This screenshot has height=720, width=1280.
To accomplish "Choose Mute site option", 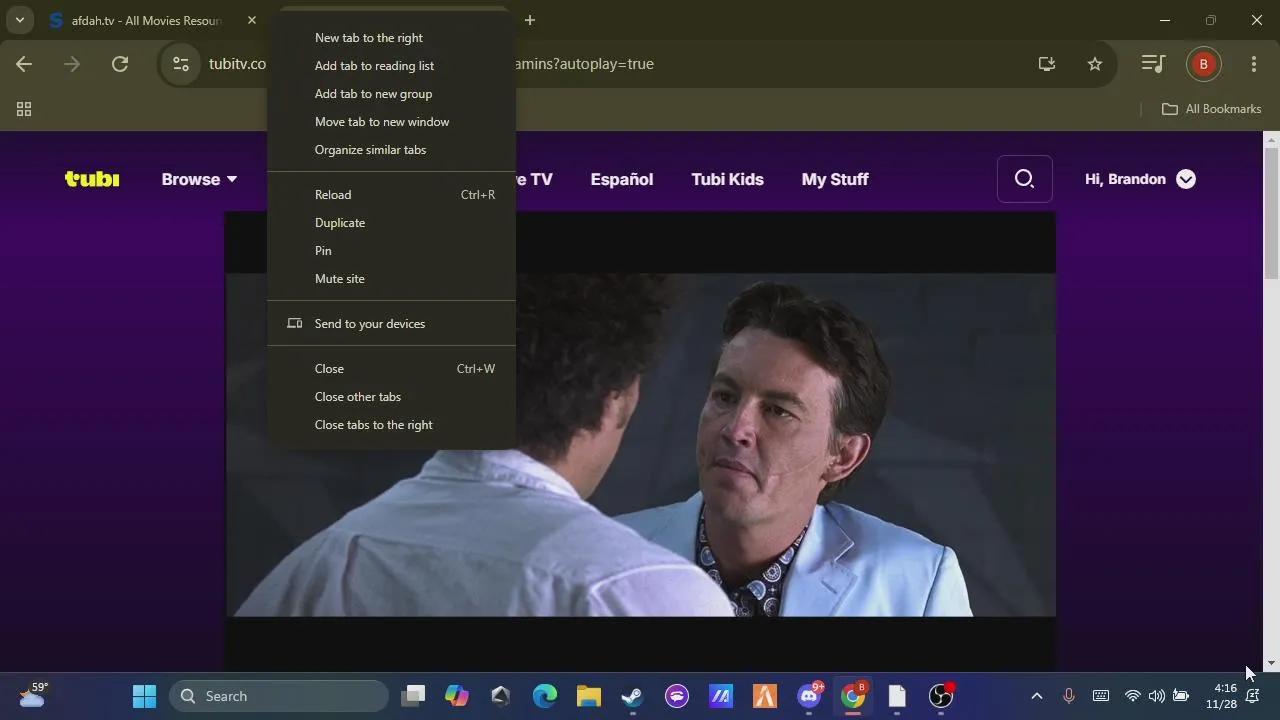I will tap(391, 279).
